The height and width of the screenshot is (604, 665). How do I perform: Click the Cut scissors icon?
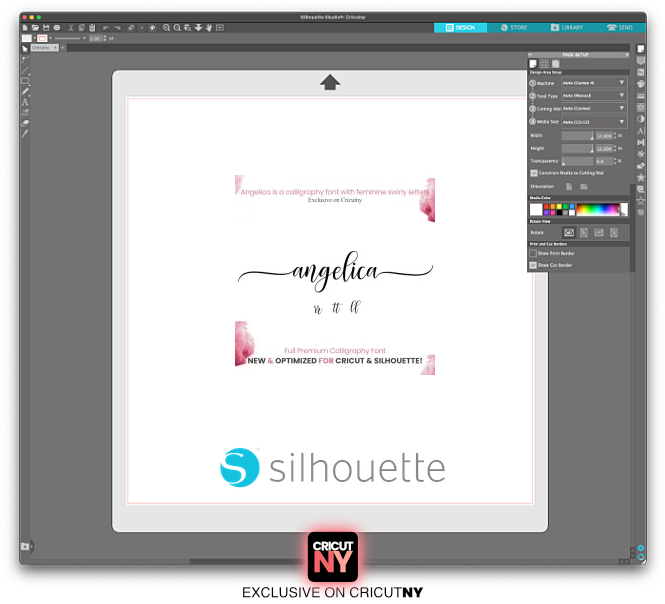[x=71, y=28]
